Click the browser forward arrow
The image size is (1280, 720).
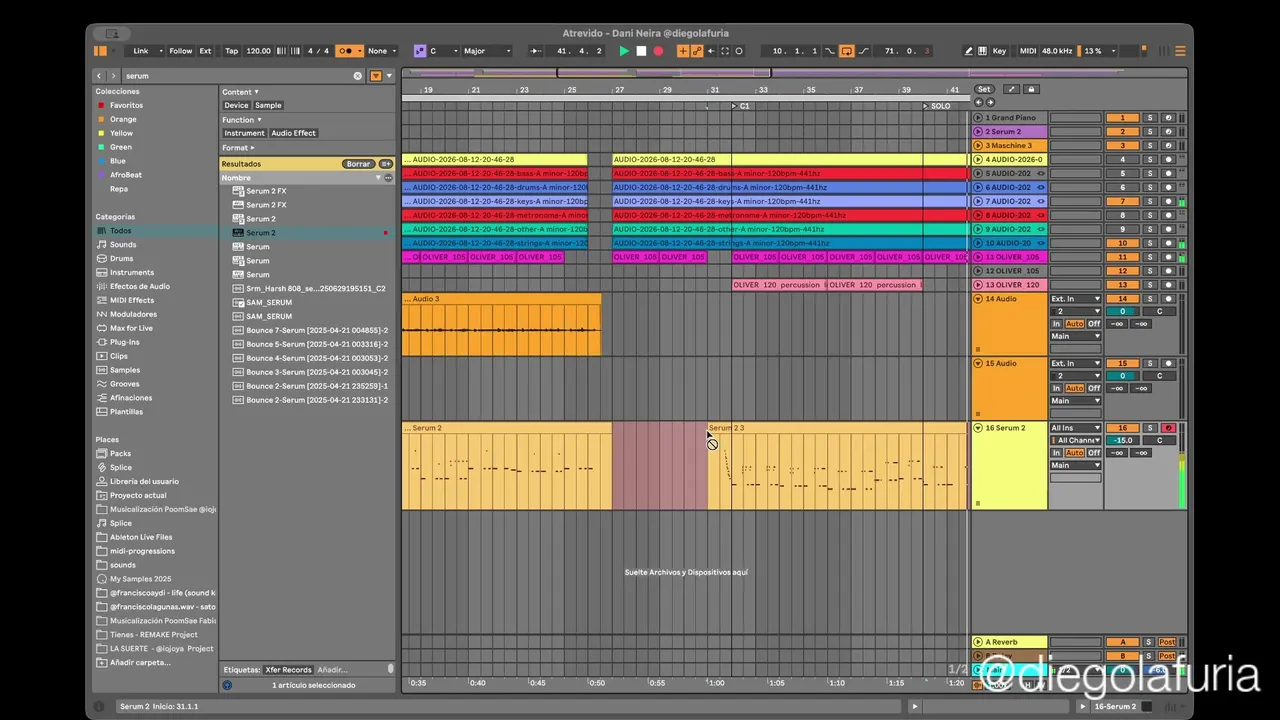pos(113,76)
